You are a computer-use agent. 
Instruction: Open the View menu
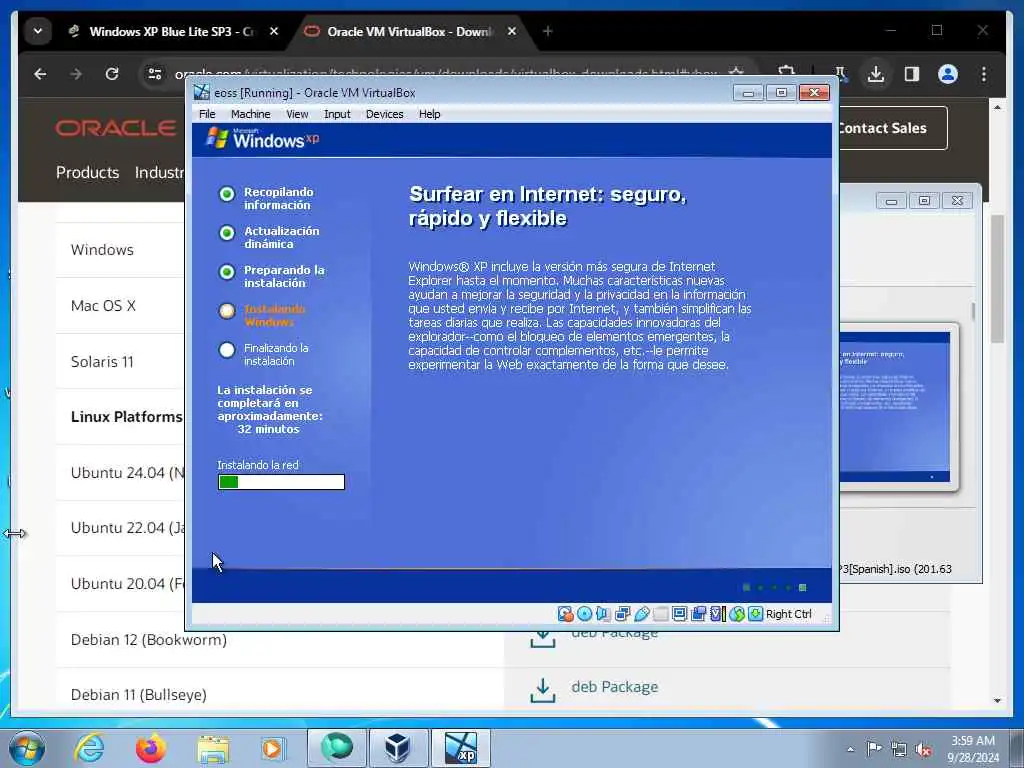pyautogui.click(x=297, y=114)
